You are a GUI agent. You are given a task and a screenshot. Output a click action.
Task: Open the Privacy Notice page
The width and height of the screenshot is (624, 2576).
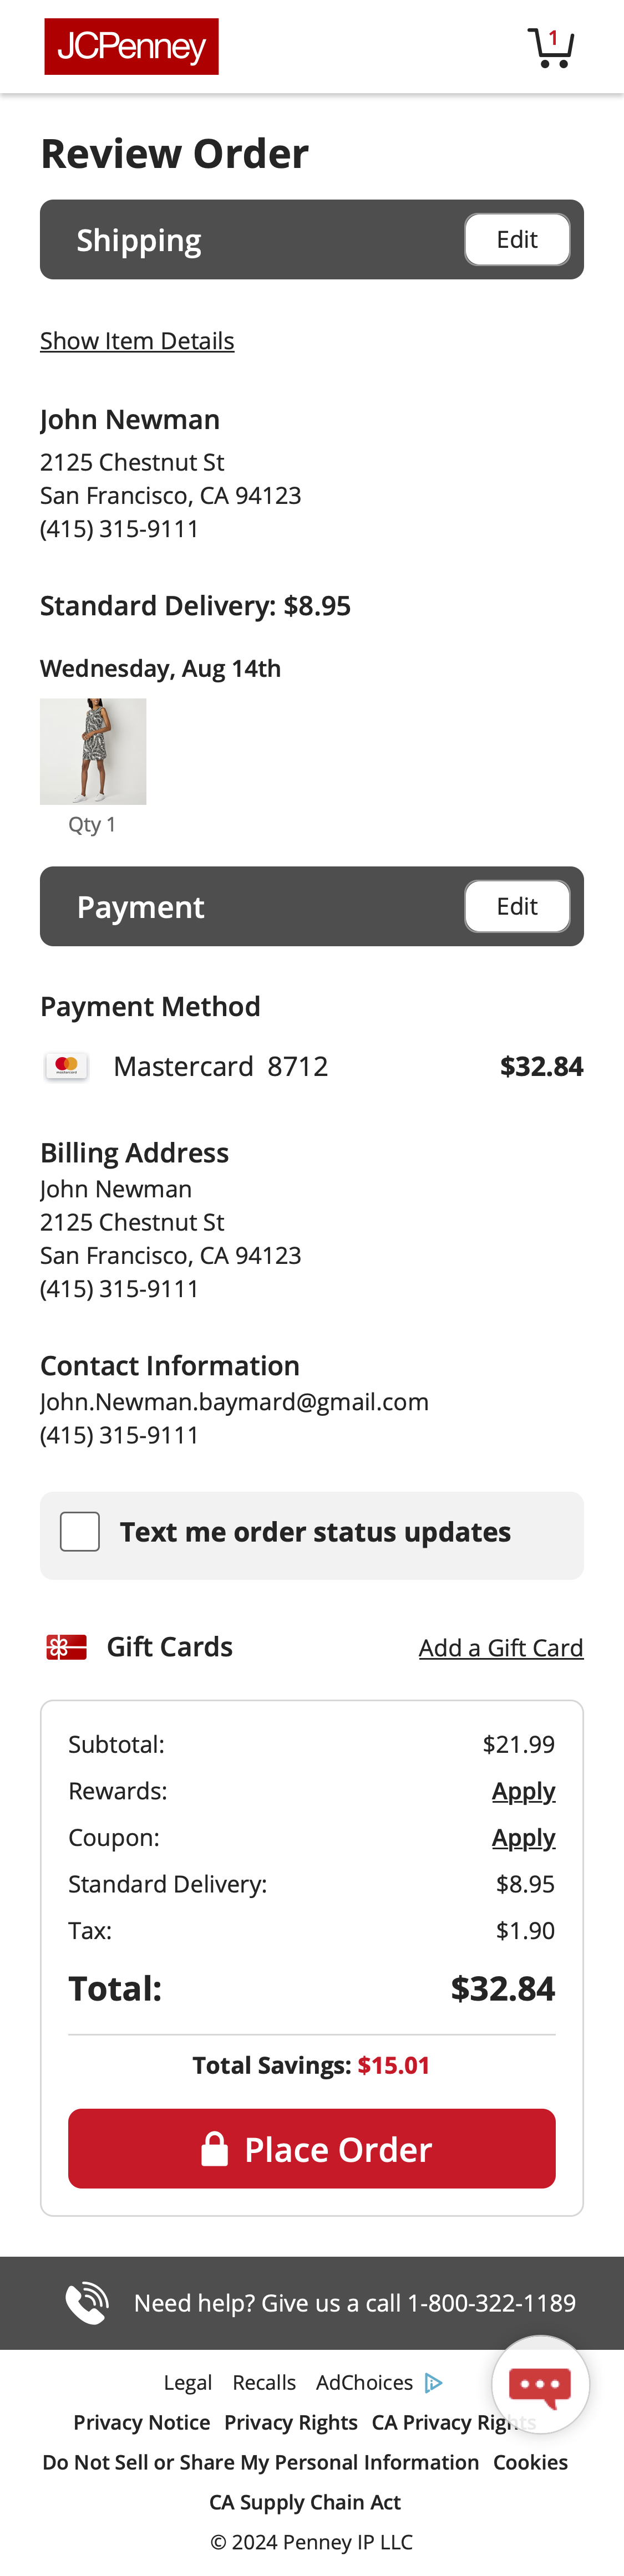coord(142,2422)
